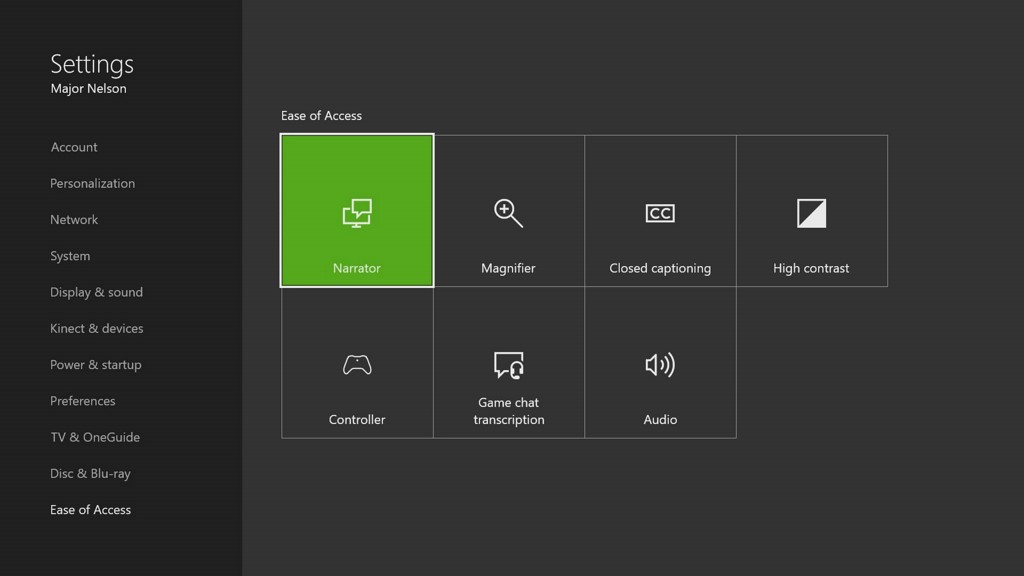Click the Audio label text
This screenshot has height=576, width=1024.
(x=660, y=419)
